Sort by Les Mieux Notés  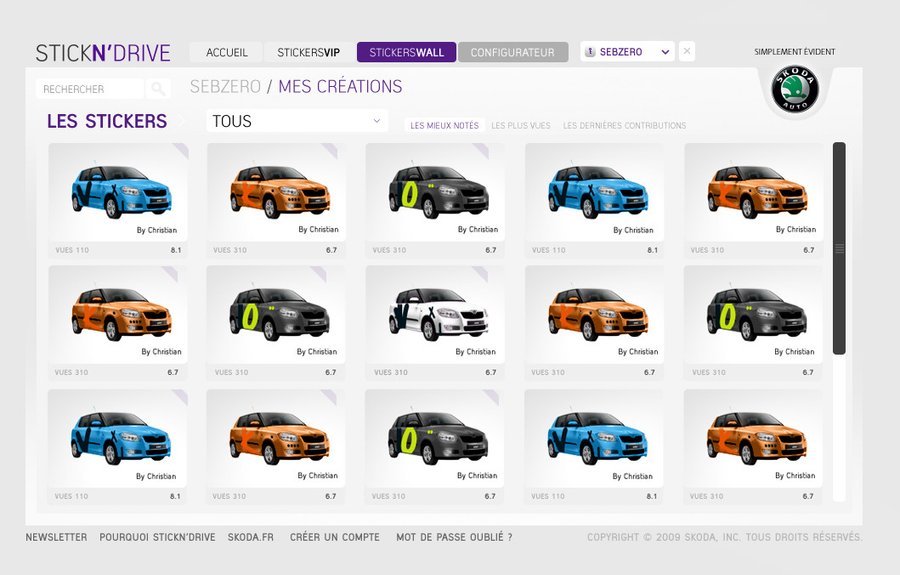(445, 126)
